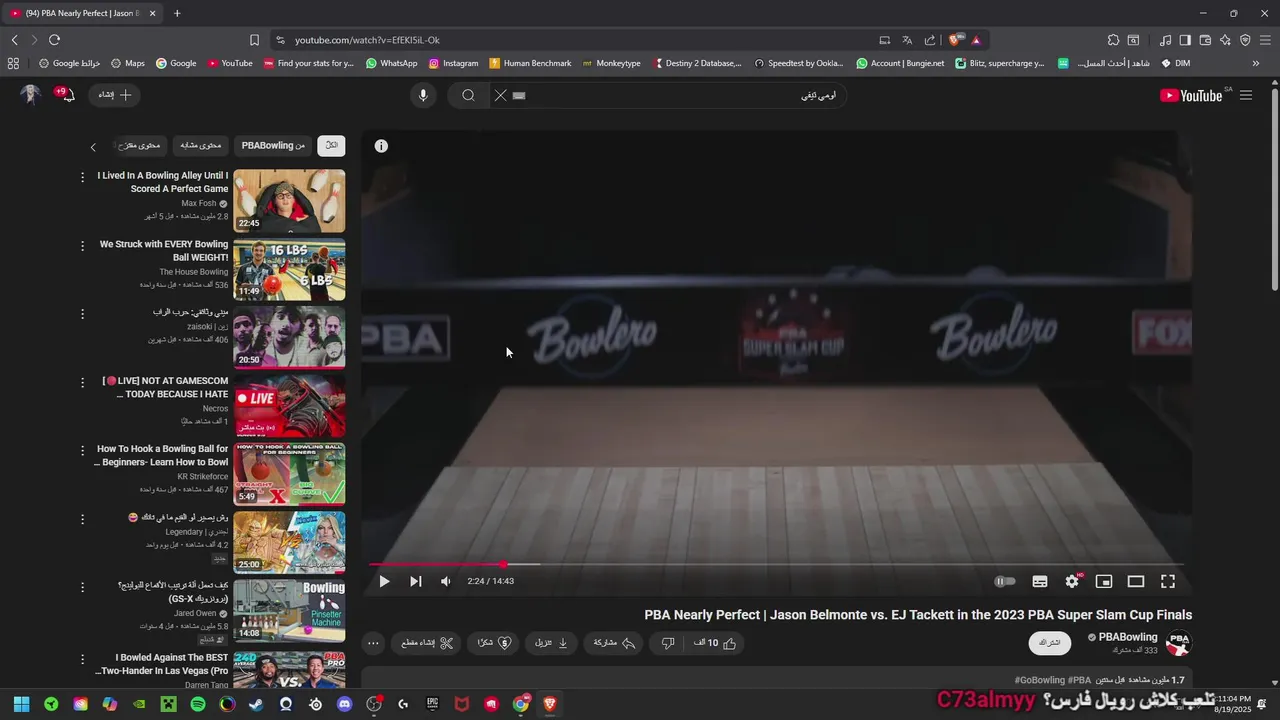
Task: Open options for 'We Struck with EVERY' video
Action: [83, 246]
